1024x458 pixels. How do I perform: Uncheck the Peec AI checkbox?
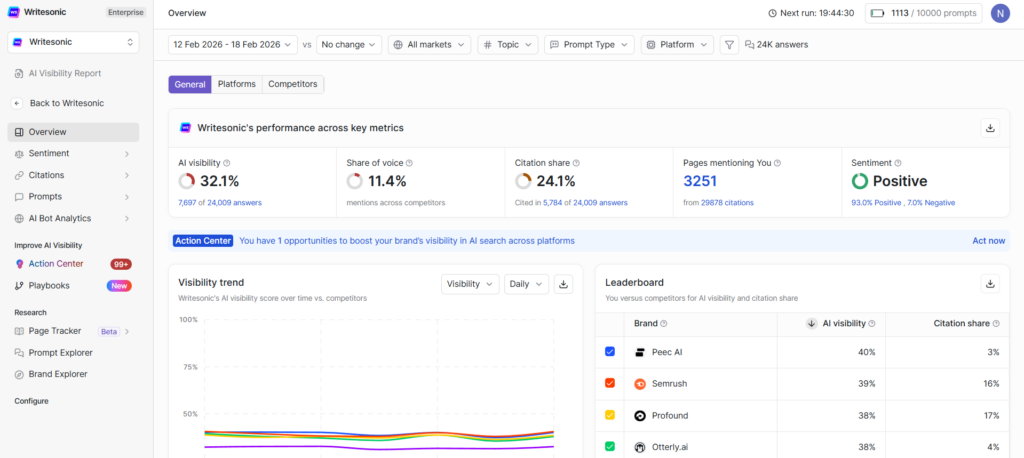point(610,352)
